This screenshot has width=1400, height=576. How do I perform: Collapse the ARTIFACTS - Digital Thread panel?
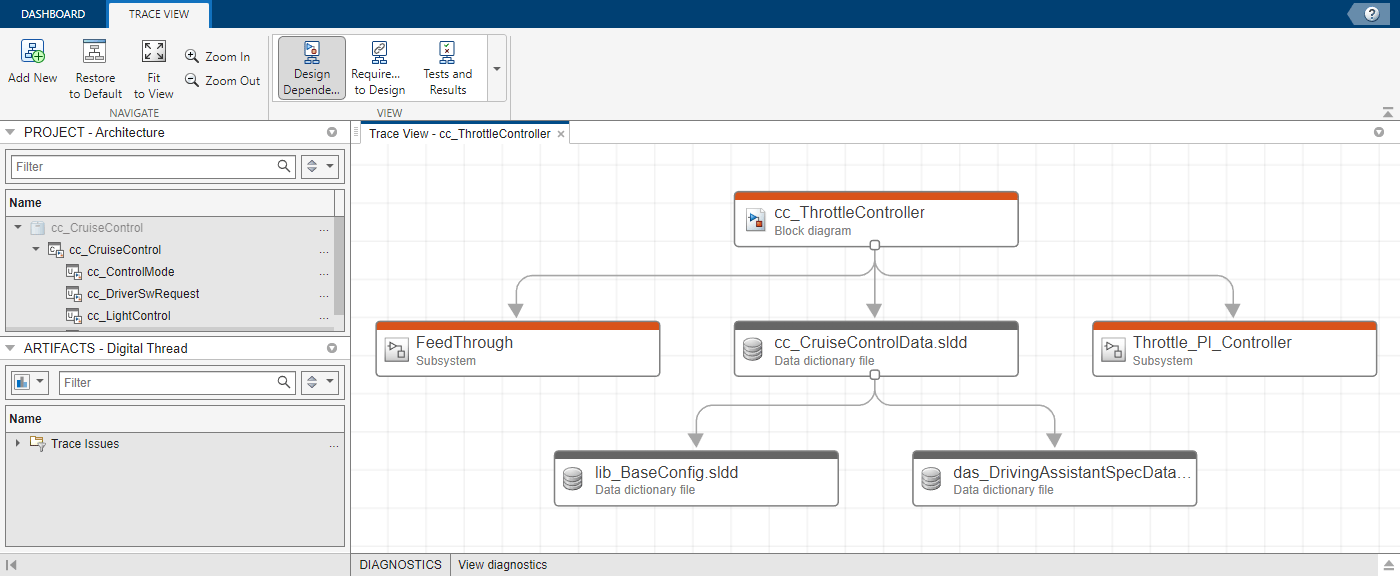click(10, 348)
